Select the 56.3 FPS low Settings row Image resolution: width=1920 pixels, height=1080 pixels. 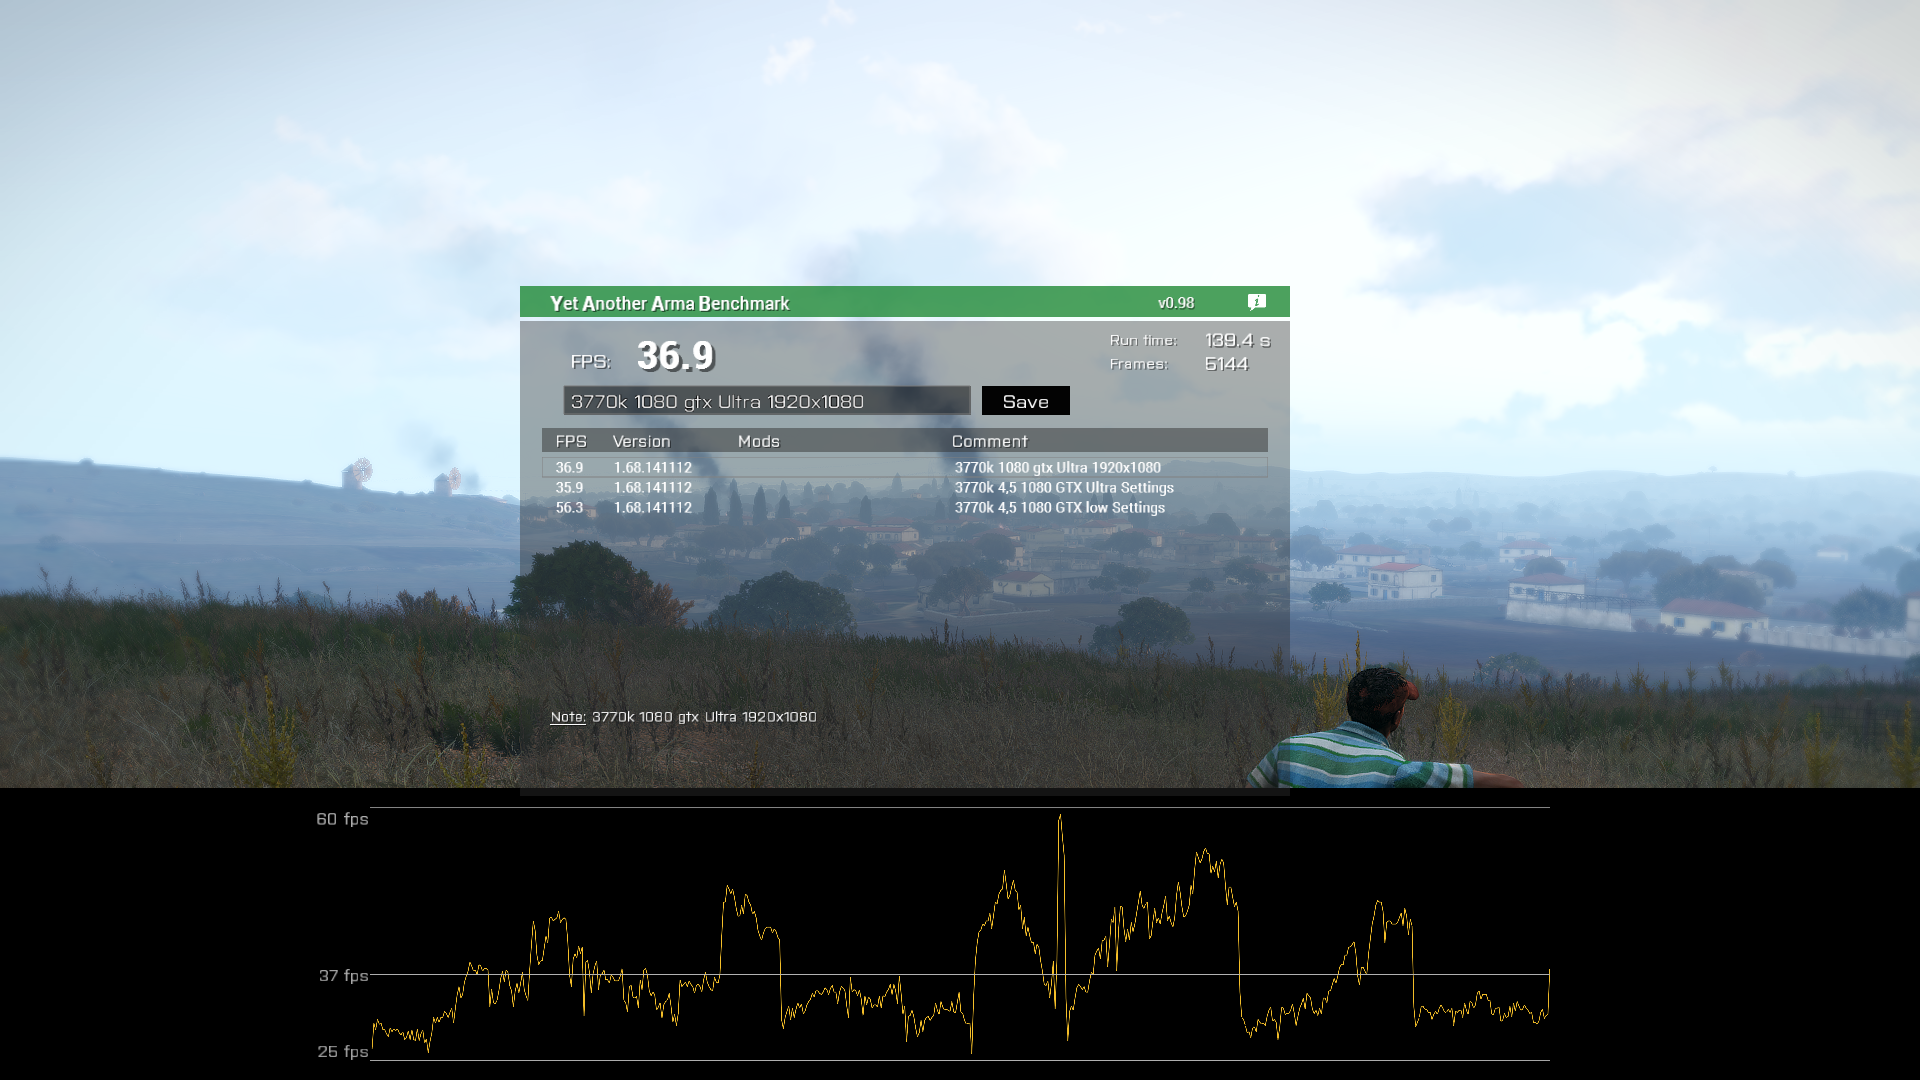pyautogui.click(x=904, y=508)
